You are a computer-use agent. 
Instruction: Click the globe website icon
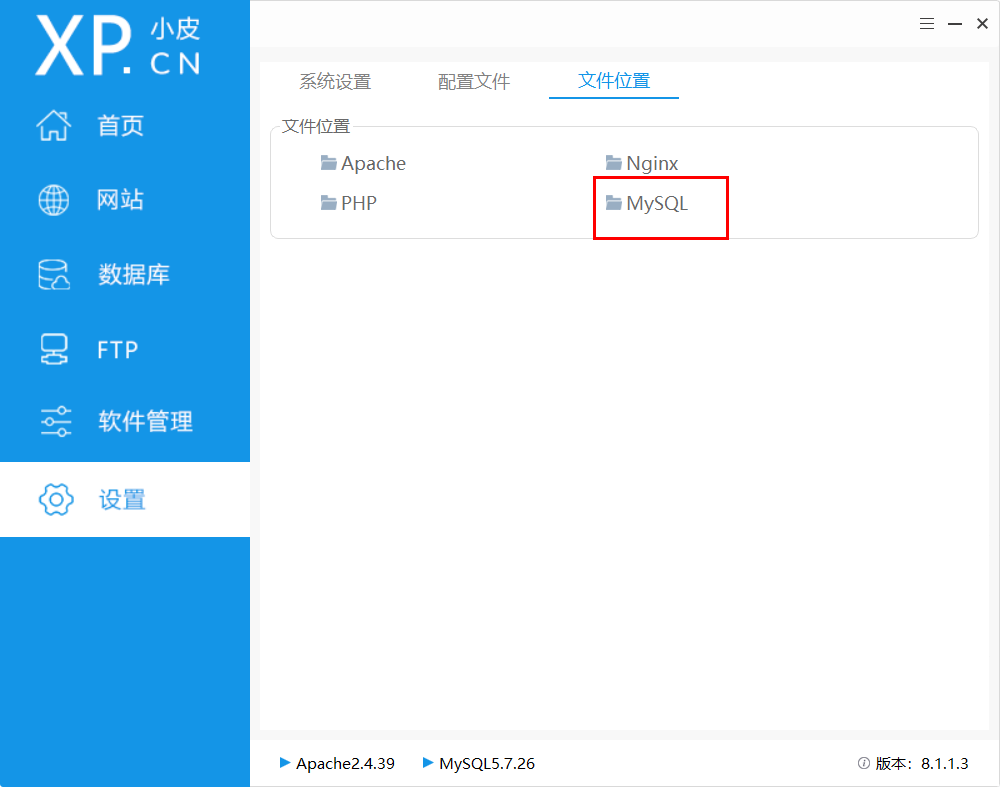(x=54, y=200)
